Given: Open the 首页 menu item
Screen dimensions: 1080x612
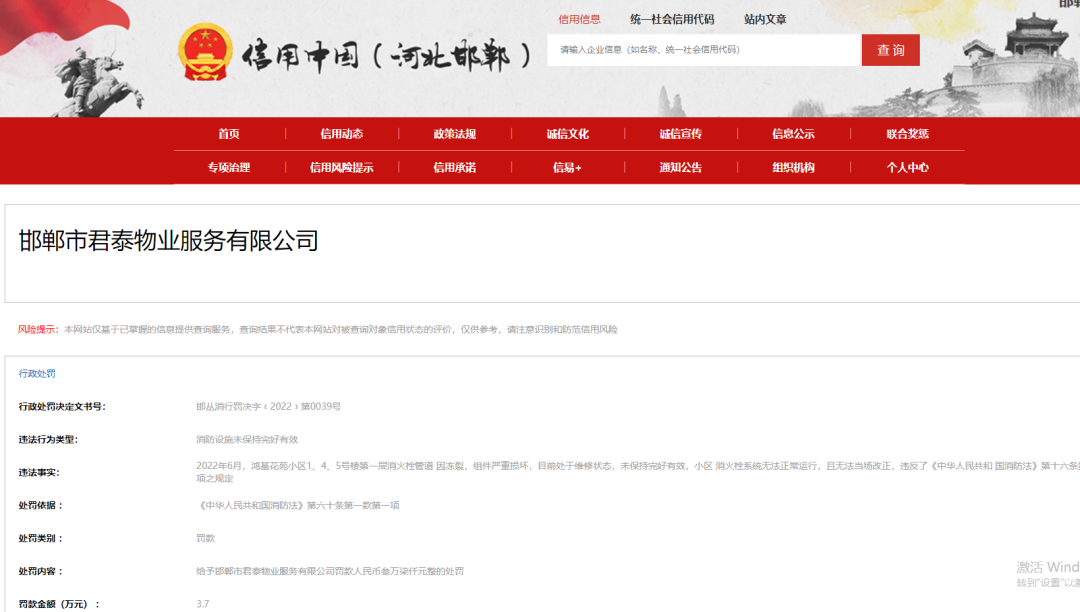Looking at the screenshot, I should [229, 134].
